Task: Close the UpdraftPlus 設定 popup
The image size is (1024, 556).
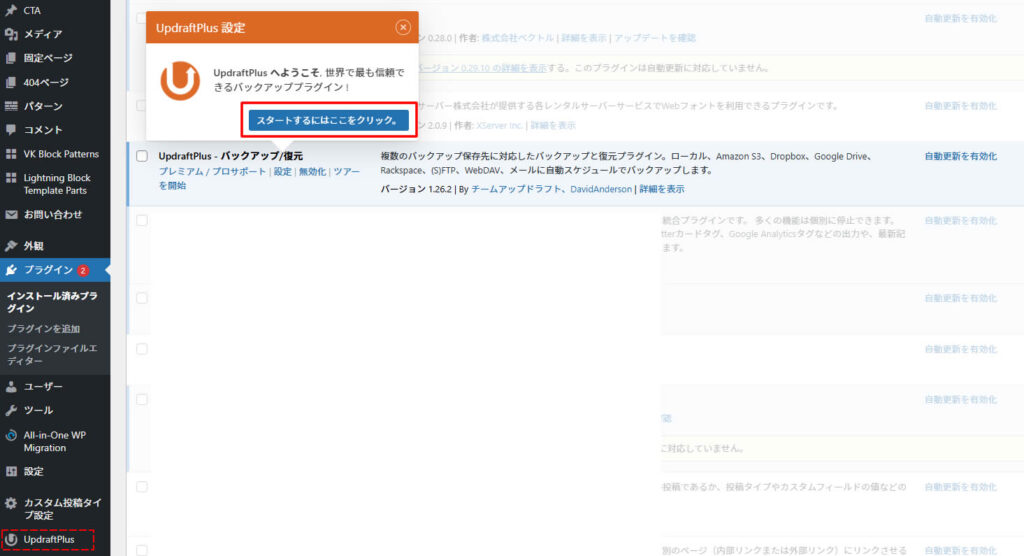Action: (403, 27)
